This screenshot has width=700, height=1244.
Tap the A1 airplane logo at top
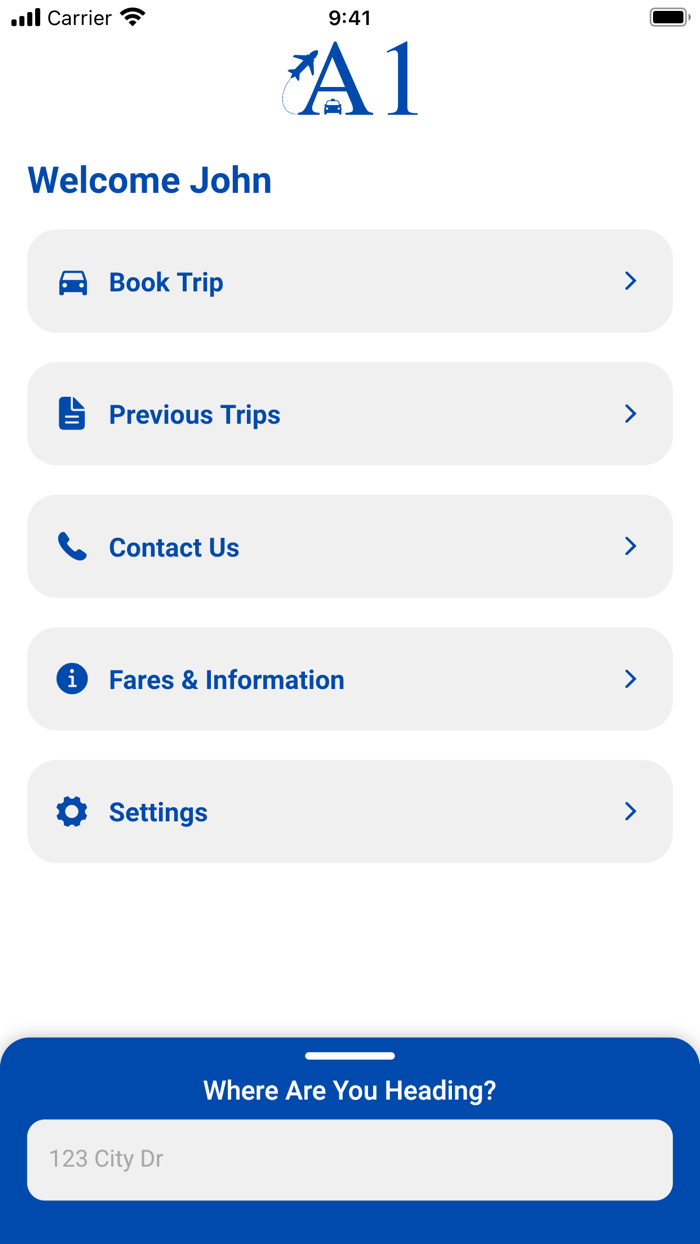click(x=350, y=79)
